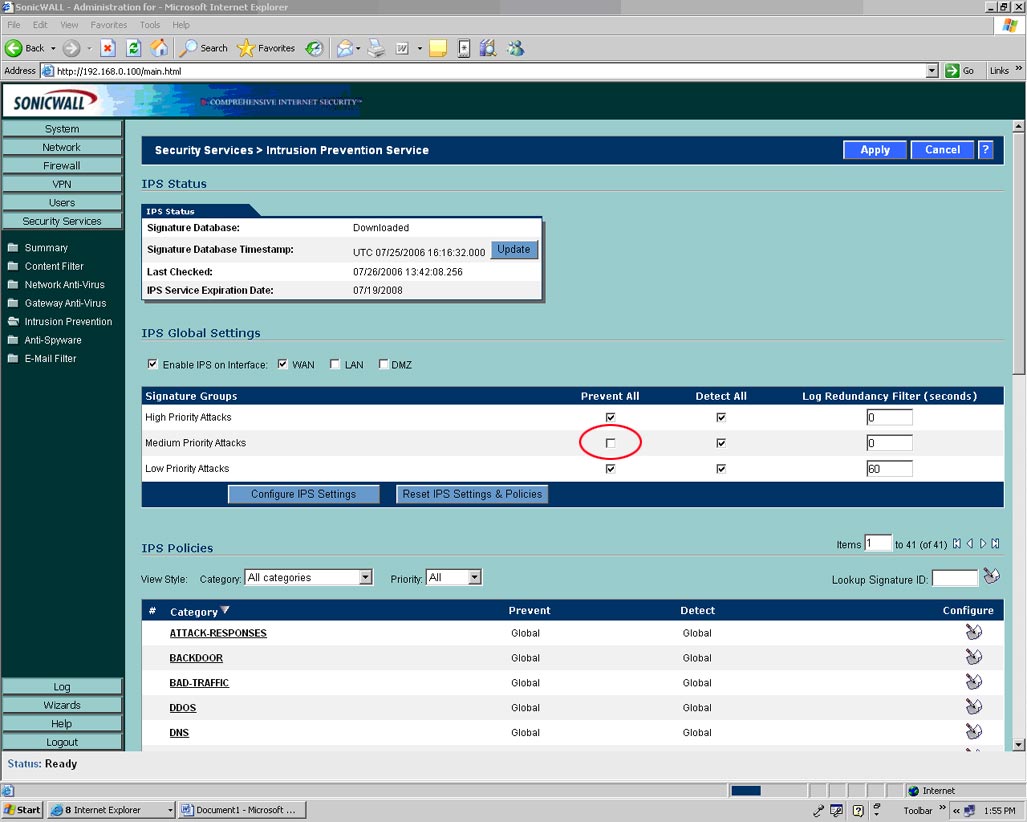Open the View menu
Screen dimensions: 1027x822
click(x=69, y=25)
